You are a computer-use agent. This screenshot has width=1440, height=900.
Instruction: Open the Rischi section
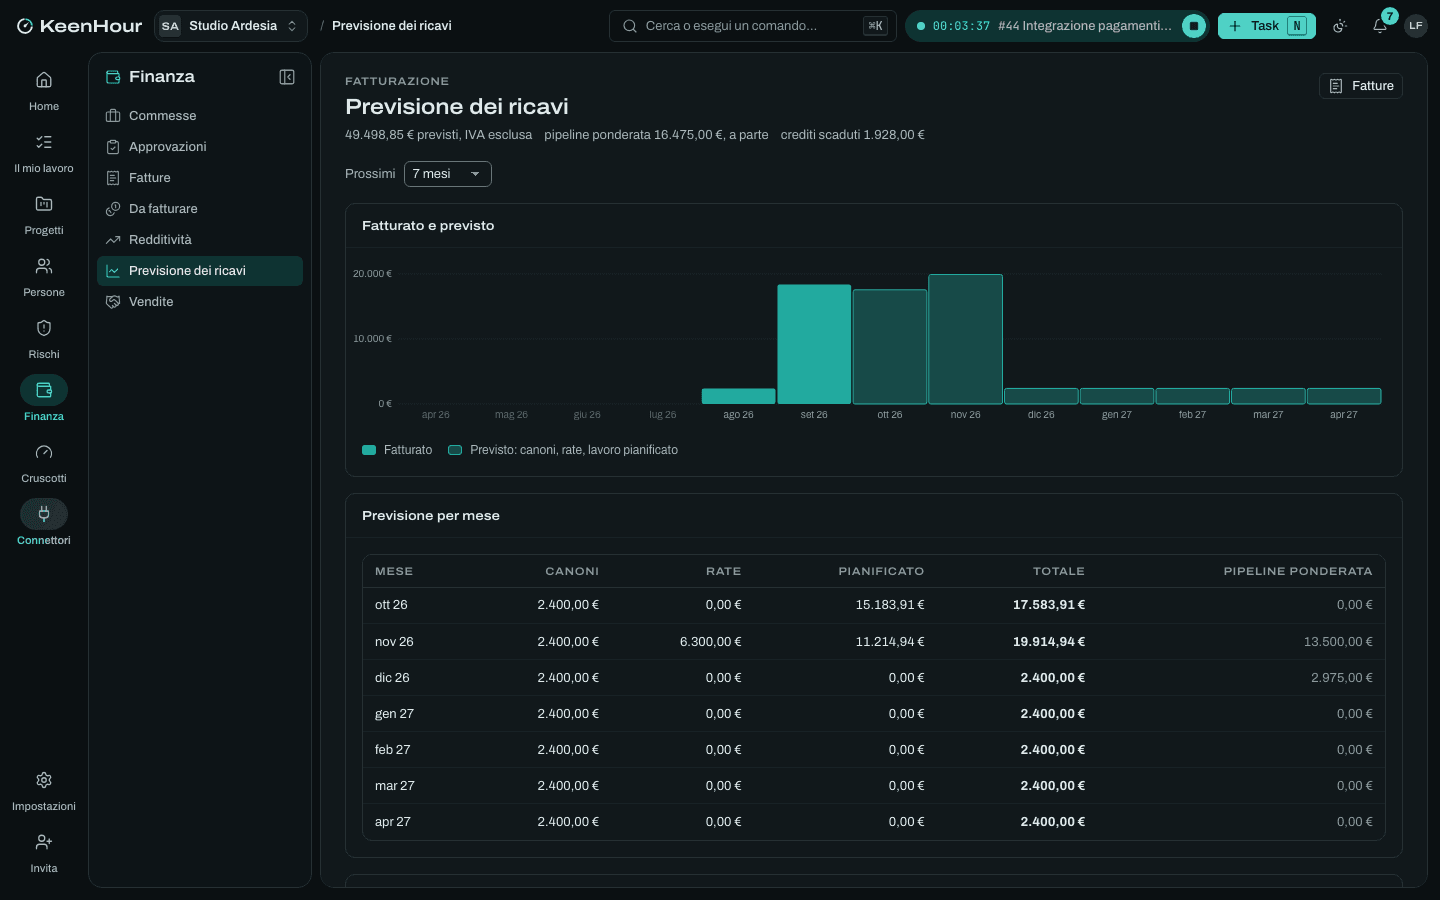coord(44,338)
